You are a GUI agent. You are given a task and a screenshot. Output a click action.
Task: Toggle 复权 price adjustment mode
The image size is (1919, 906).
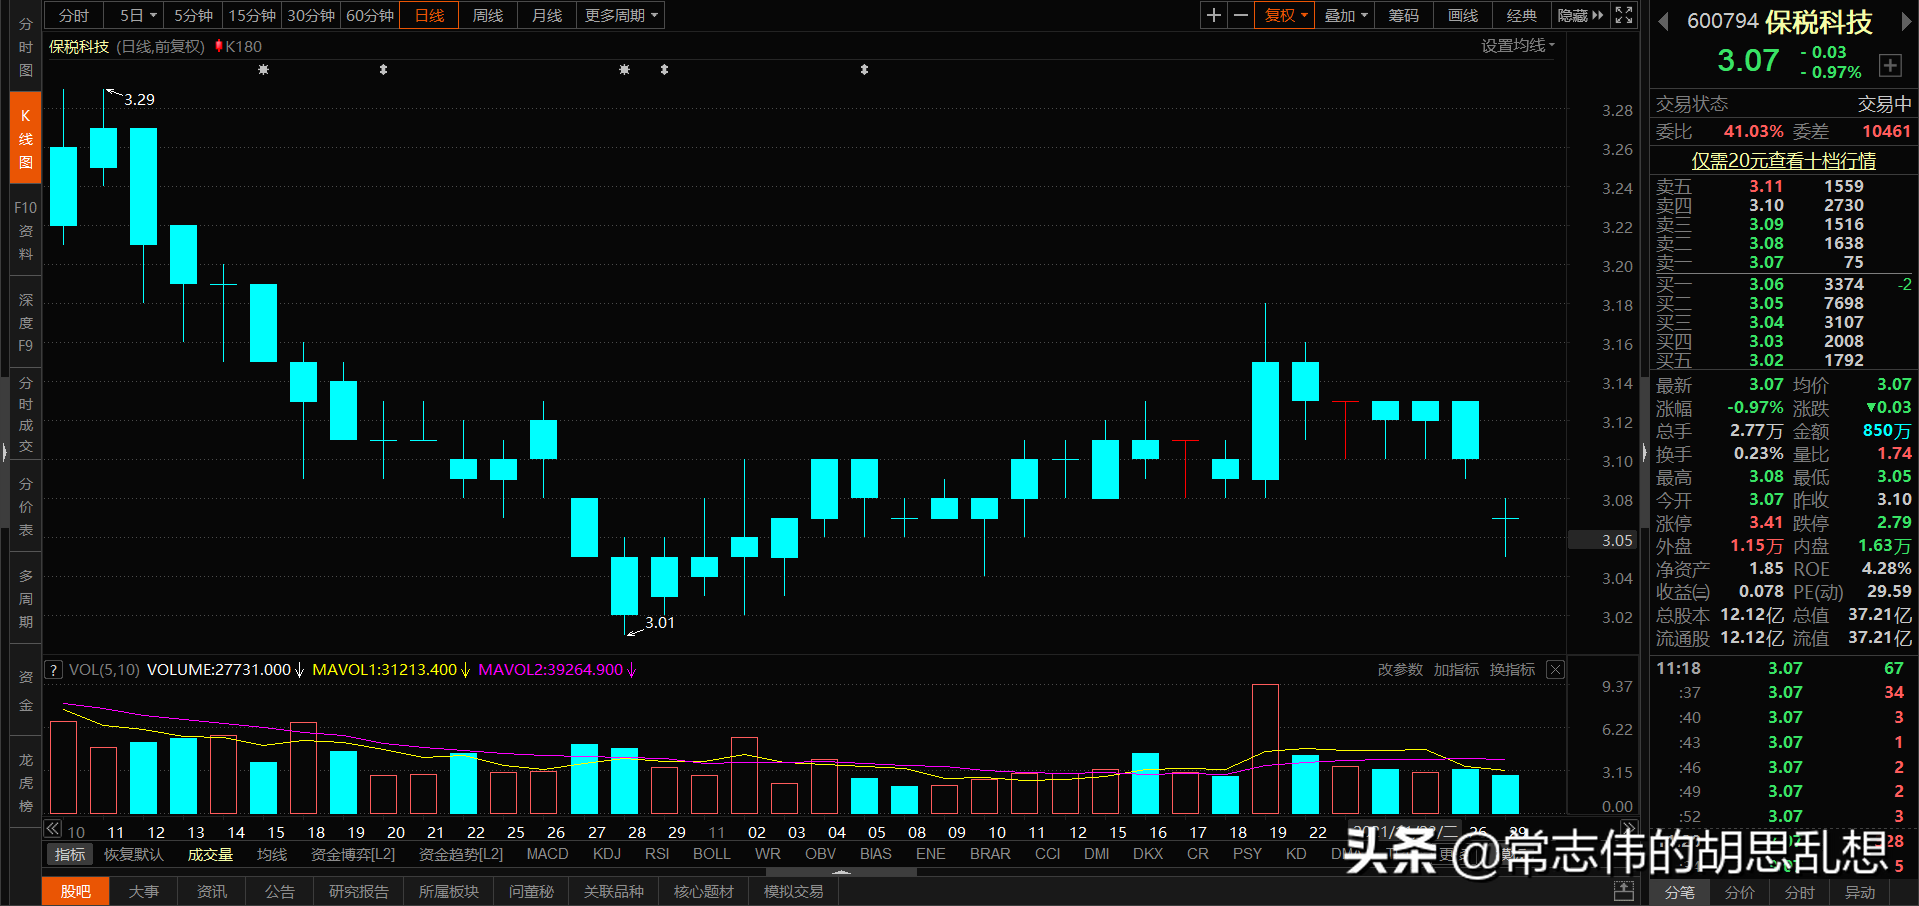point(1283,15)
